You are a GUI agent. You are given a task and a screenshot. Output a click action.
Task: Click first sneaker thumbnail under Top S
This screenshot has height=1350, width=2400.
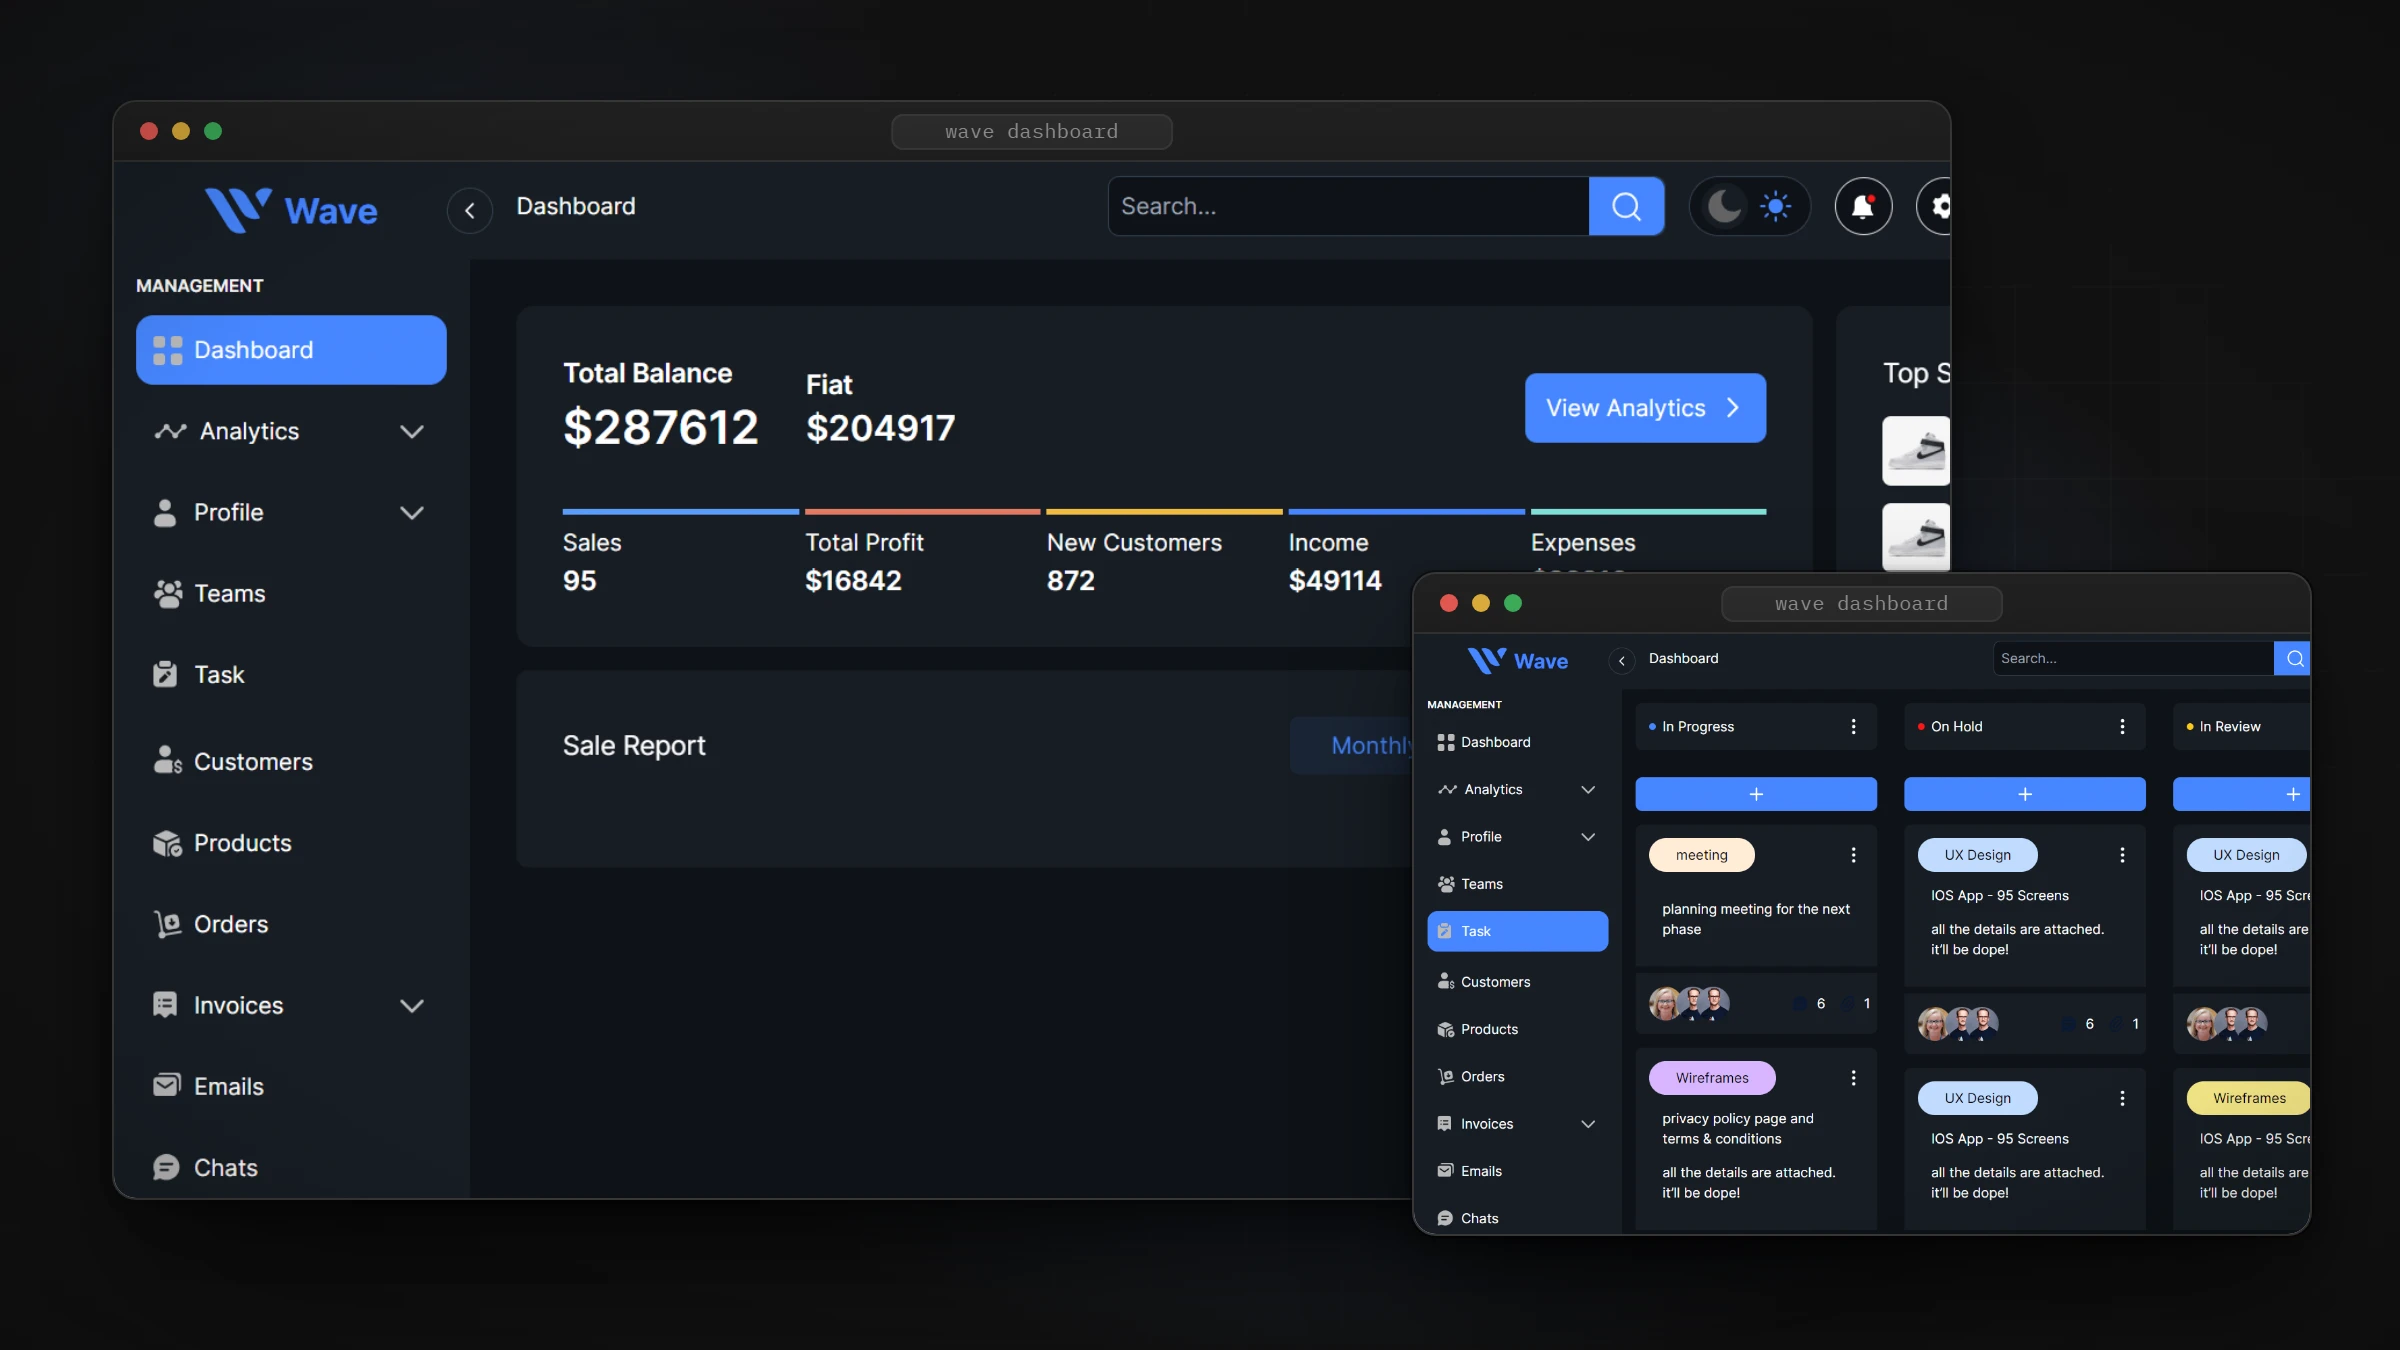click(x=1916, y=451)
